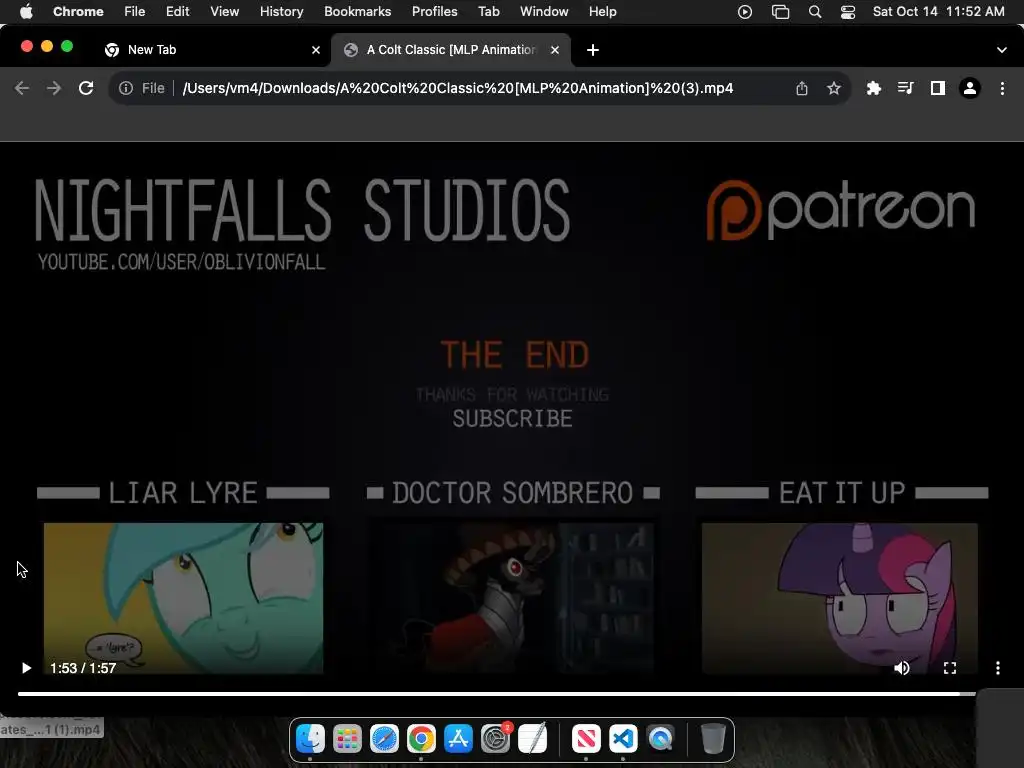
Task: Expand the tab search chevron
Action: (1002, 50)
